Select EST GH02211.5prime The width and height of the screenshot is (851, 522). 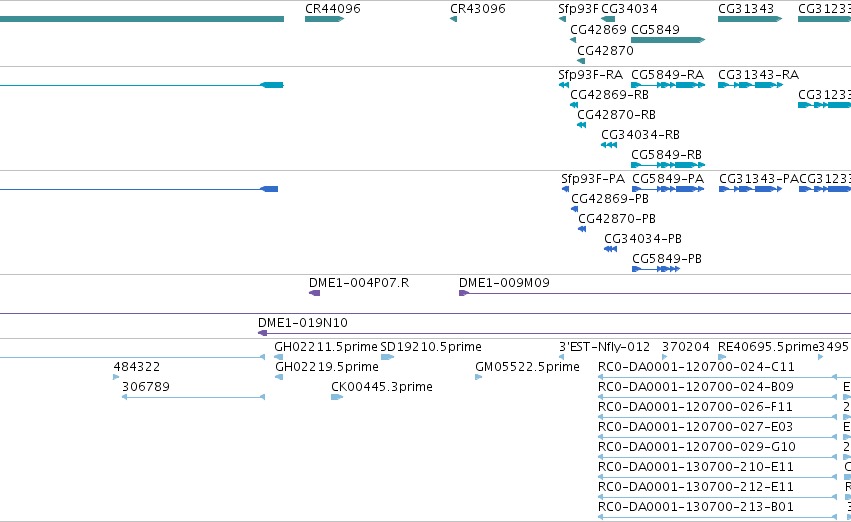(278, 357)
